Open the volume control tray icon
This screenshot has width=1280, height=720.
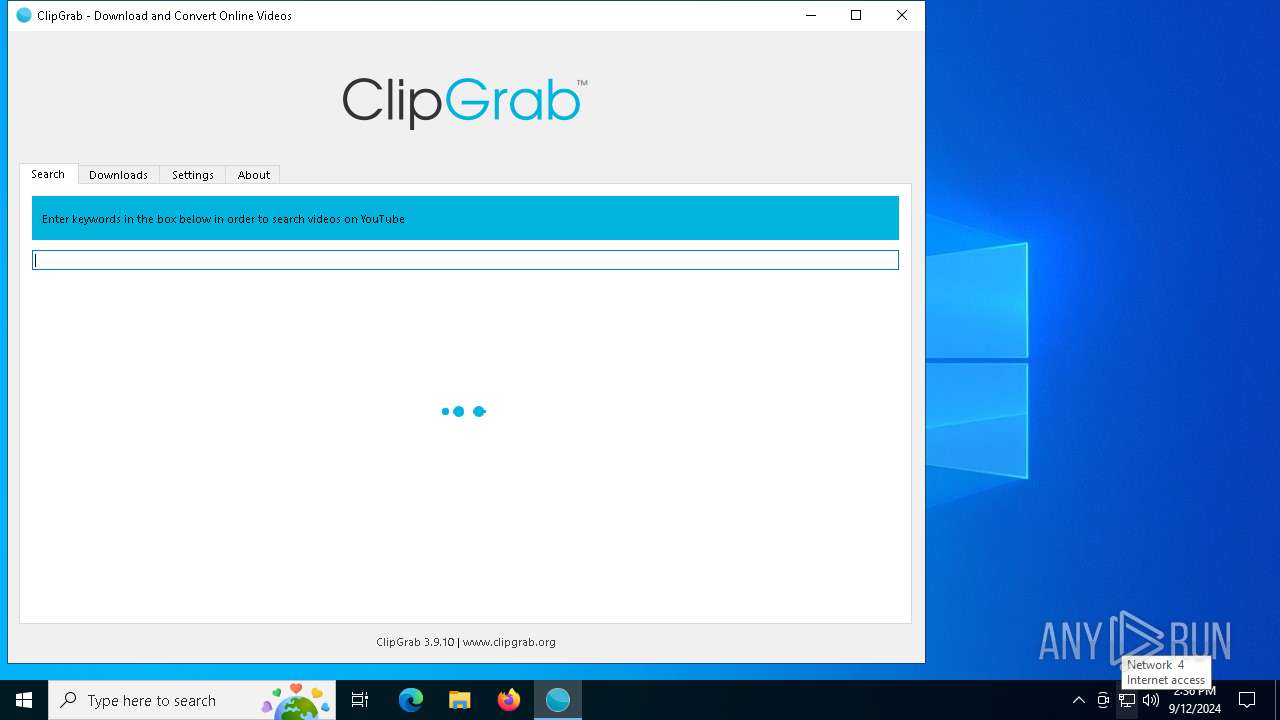click(1151, 700)
